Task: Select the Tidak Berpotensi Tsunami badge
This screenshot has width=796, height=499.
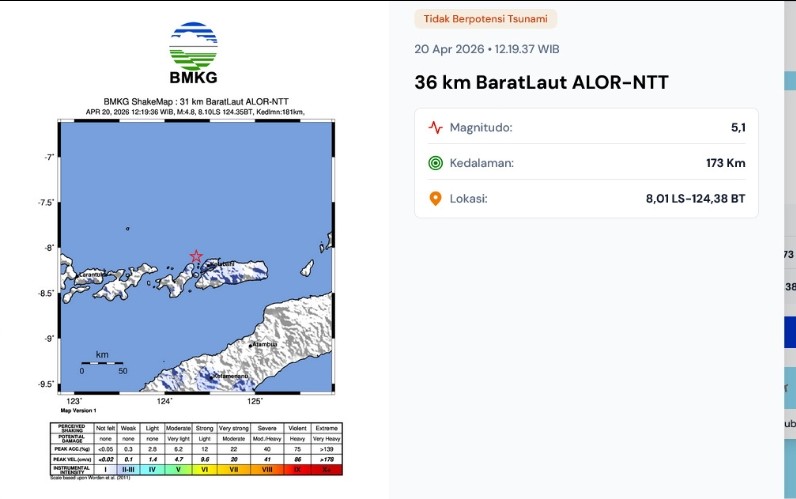Action: click(485, 19)
